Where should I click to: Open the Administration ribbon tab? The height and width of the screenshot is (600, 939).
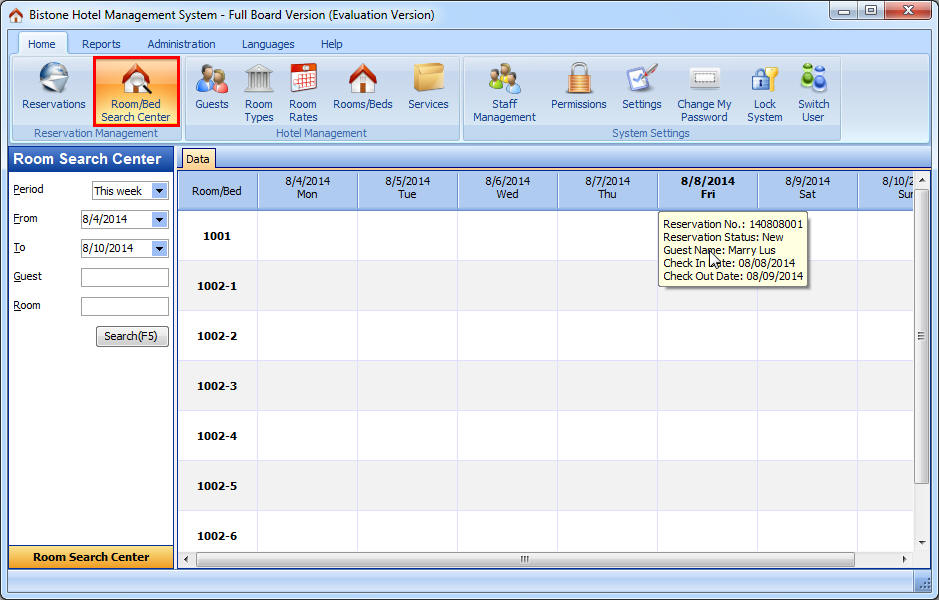click(x=181, y=44)
